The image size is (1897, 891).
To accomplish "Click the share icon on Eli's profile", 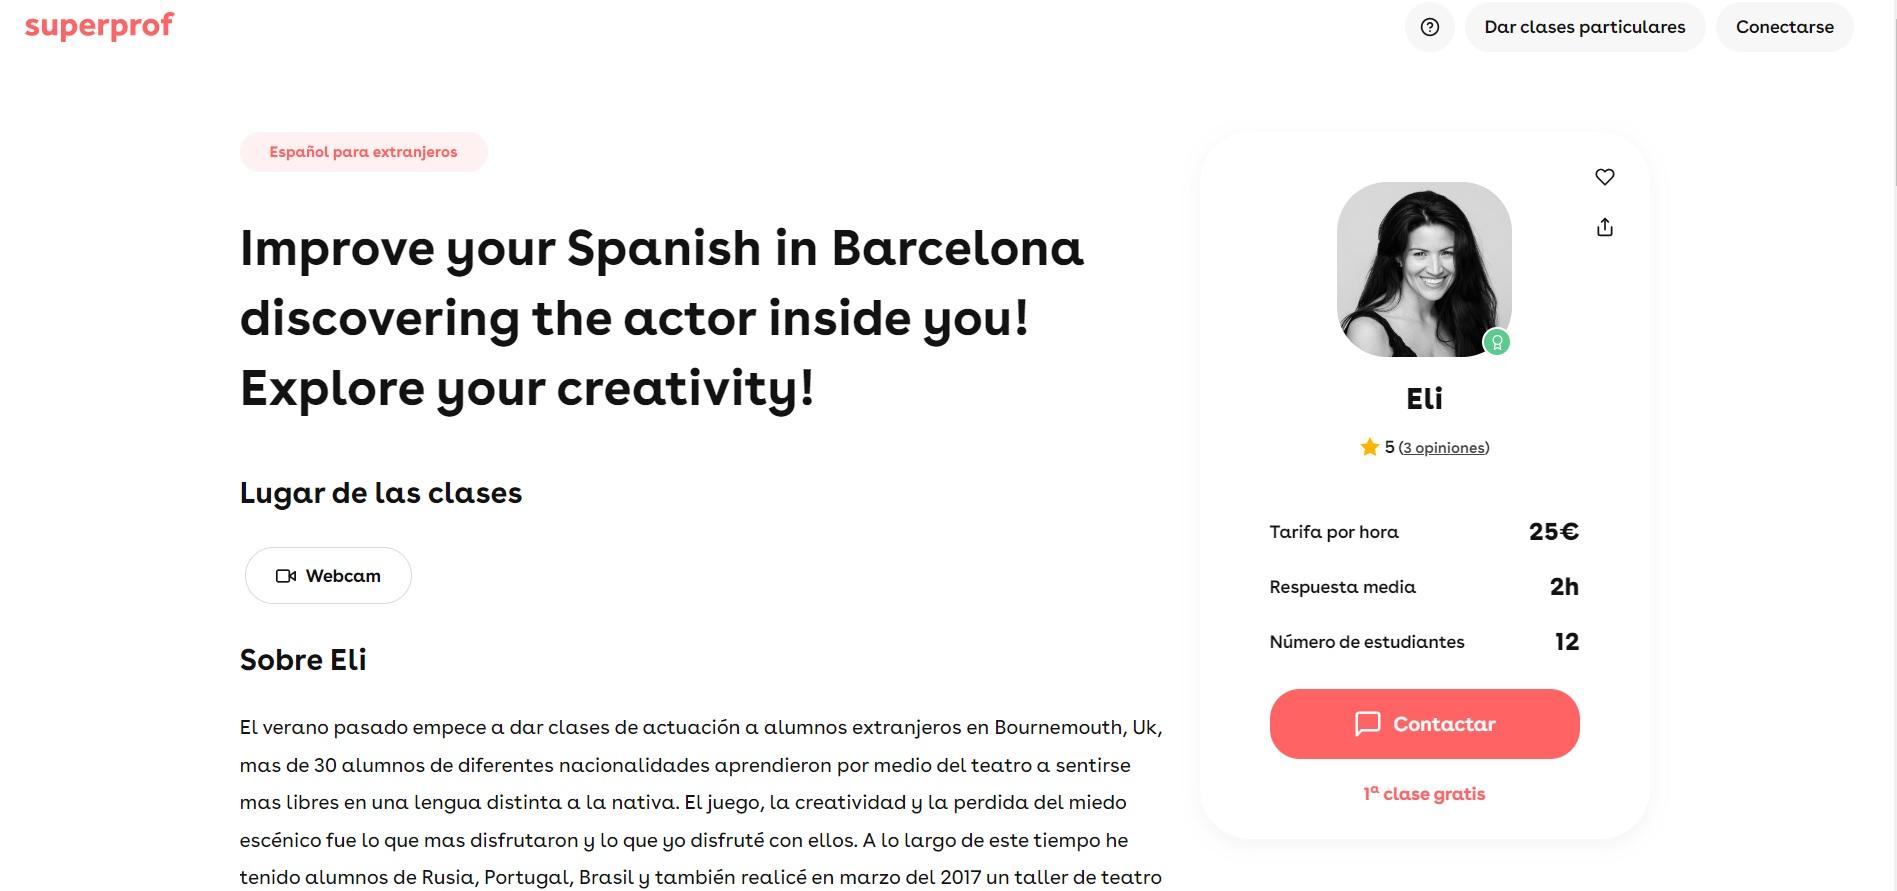I will [x=1605, y=227].
